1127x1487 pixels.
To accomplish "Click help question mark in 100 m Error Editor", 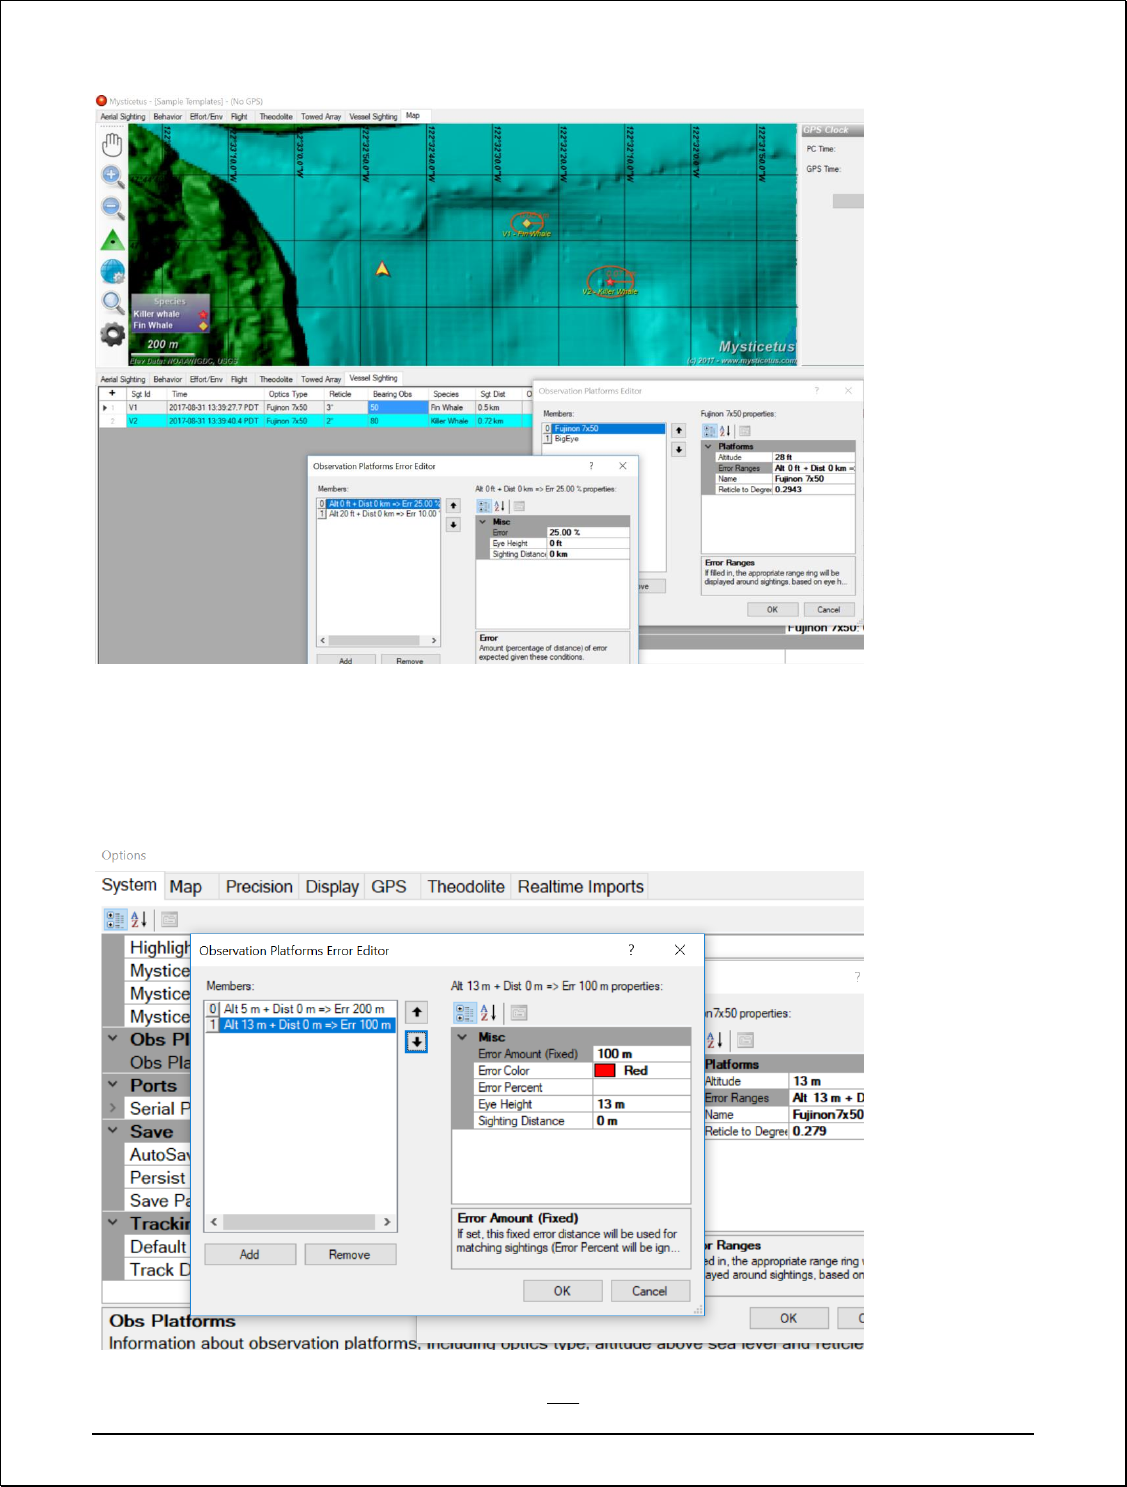I will tap(631, 950).
